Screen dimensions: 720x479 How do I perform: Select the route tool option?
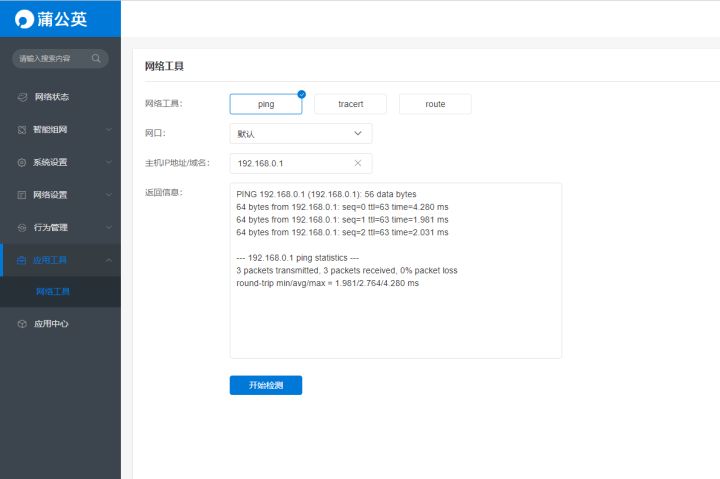[435, 104]
